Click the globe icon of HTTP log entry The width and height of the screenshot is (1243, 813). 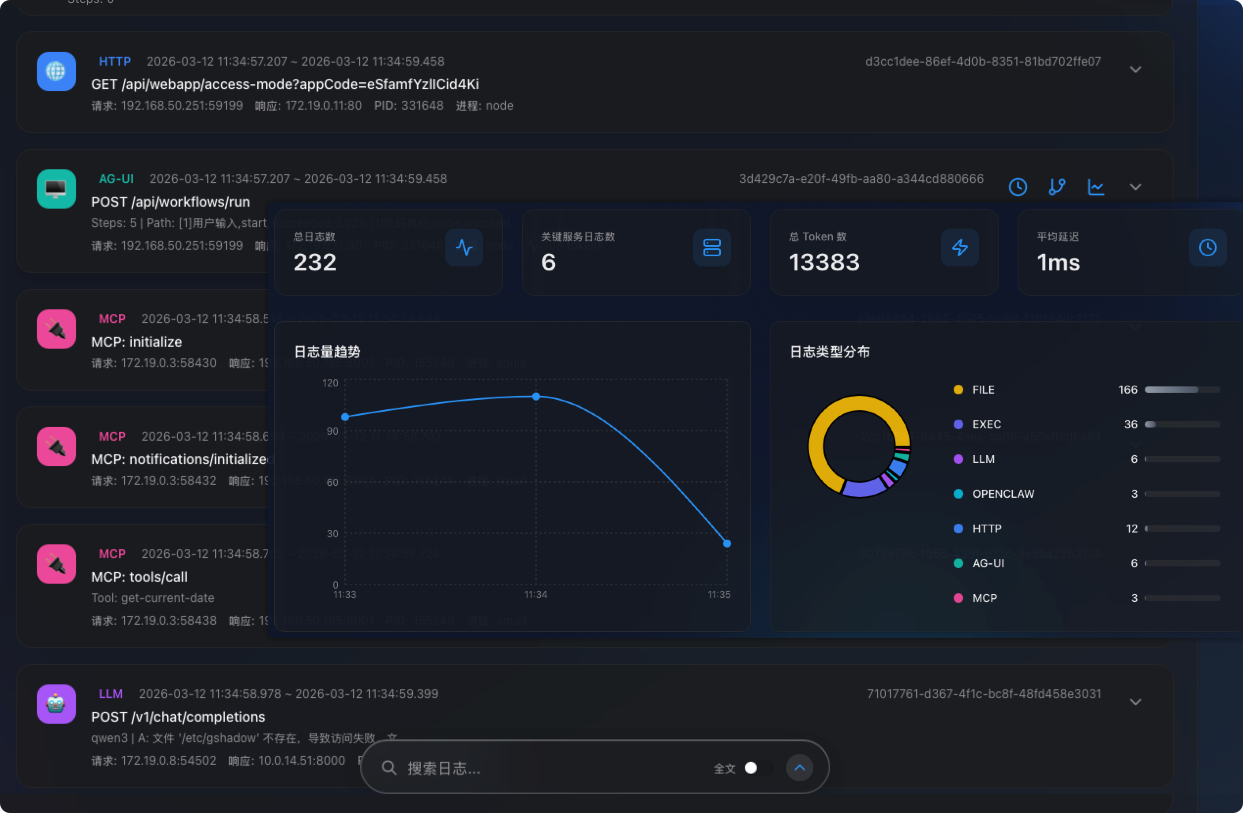56,71
